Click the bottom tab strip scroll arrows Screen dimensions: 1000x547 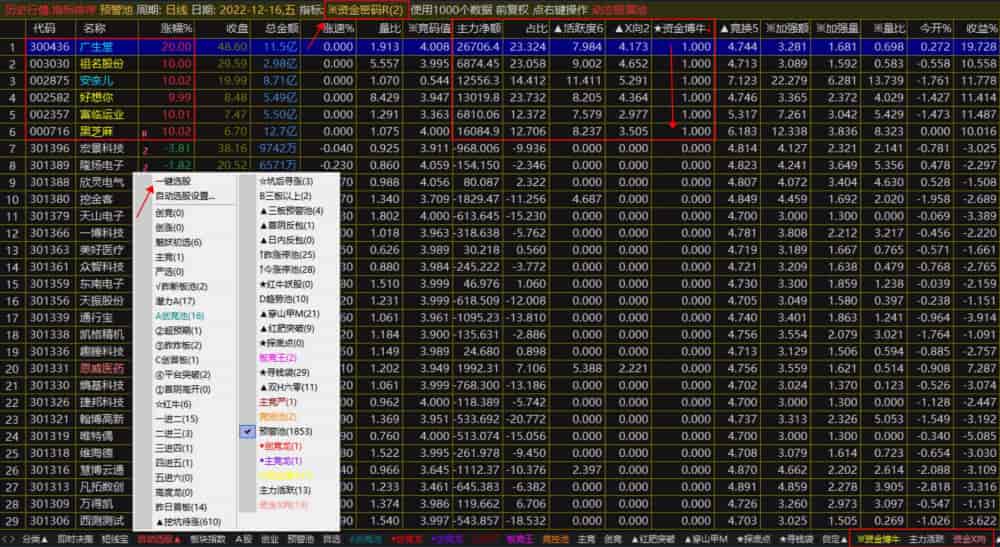(10, 539)
